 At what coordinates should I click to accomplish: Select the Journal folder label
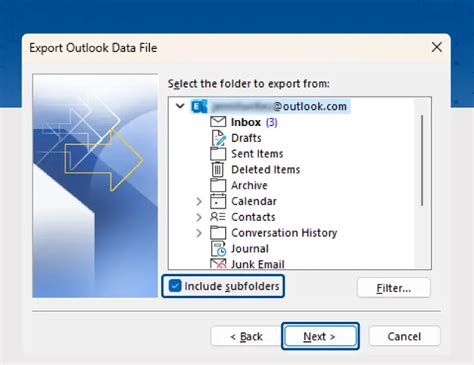250,248
